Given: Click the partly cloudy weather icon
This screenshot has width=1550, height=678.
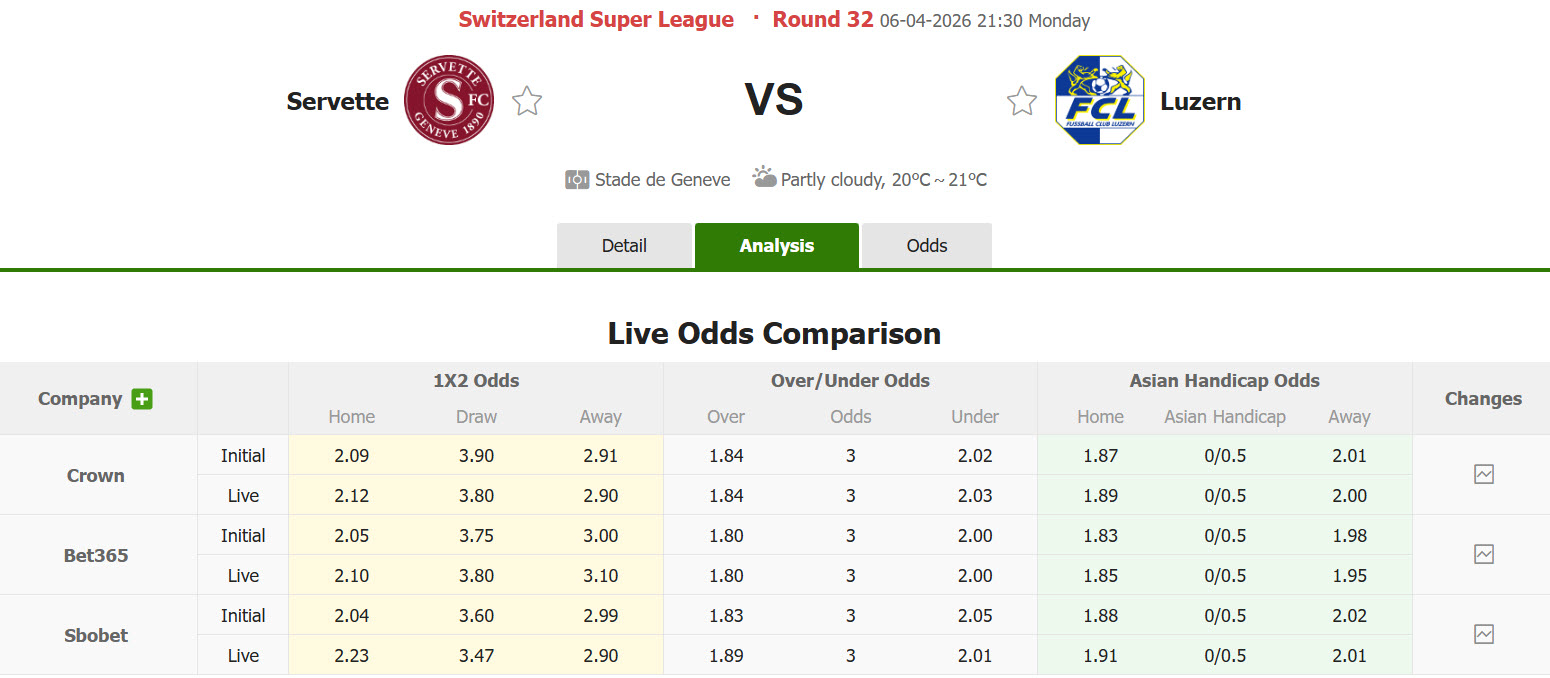Looking at the screenshot, I should click(764, 177).
